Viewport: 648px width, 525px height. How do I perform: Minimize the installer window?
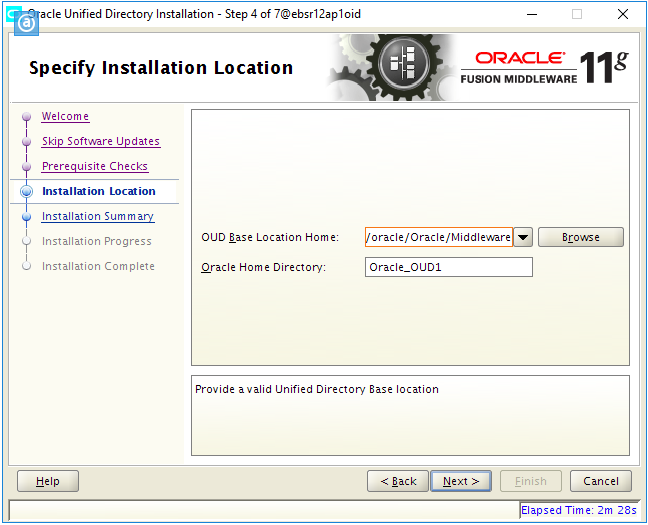[532, 14]
